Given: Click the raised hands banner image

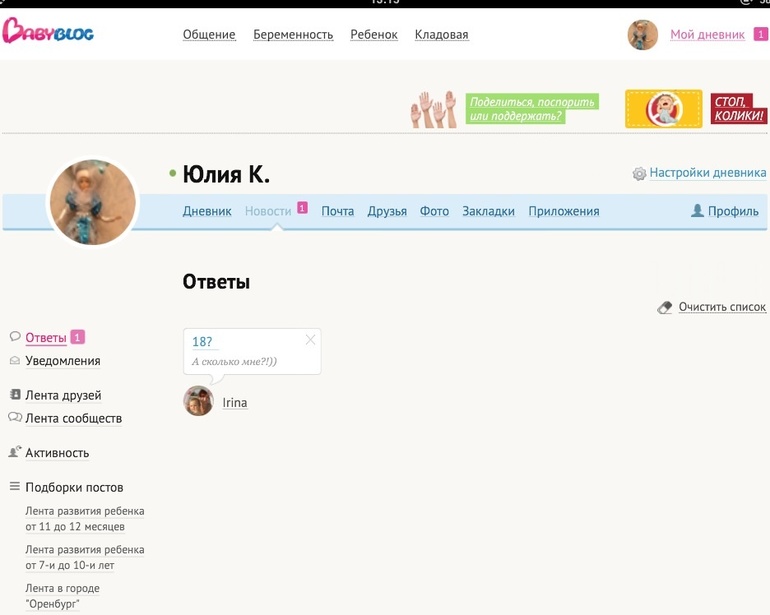Looking at the screenshot, I should click(x=433, y=109).
